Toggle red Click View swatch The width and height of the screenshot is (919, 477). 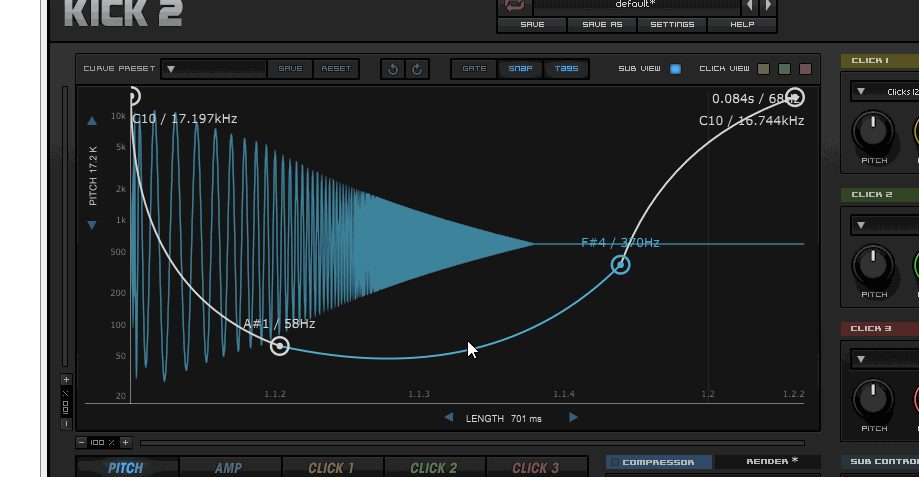805,69
